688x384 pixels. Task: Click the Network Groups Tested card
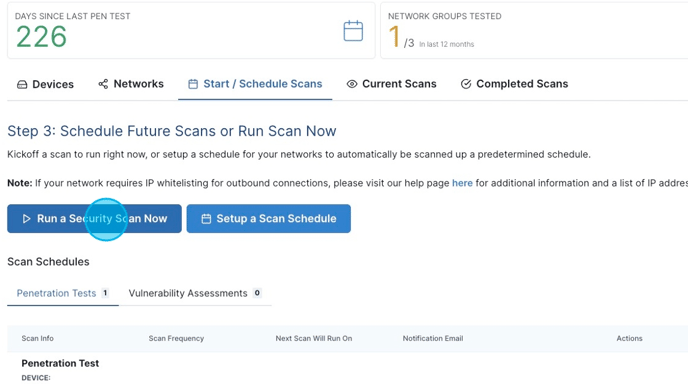[x=534, y=30]
